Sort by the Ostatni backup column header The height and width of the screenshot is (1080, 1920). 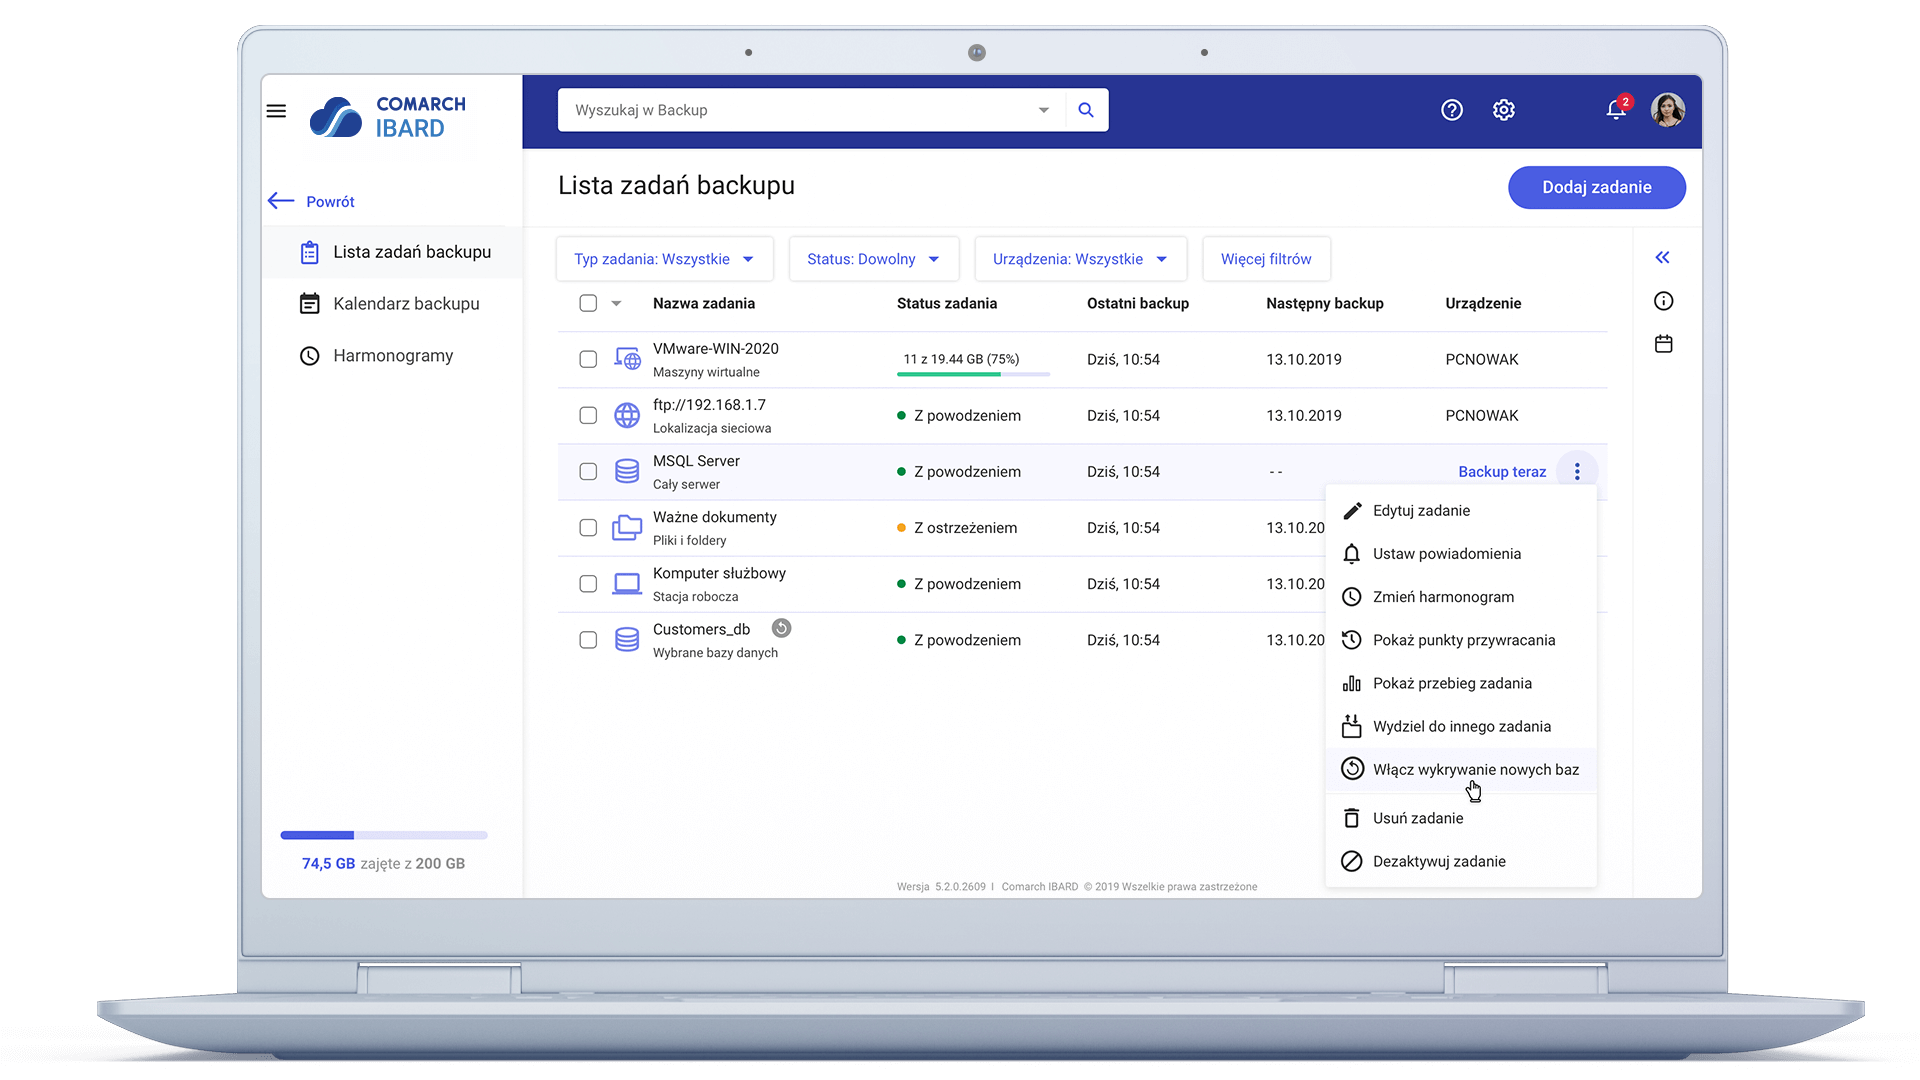pos(1137,303)
